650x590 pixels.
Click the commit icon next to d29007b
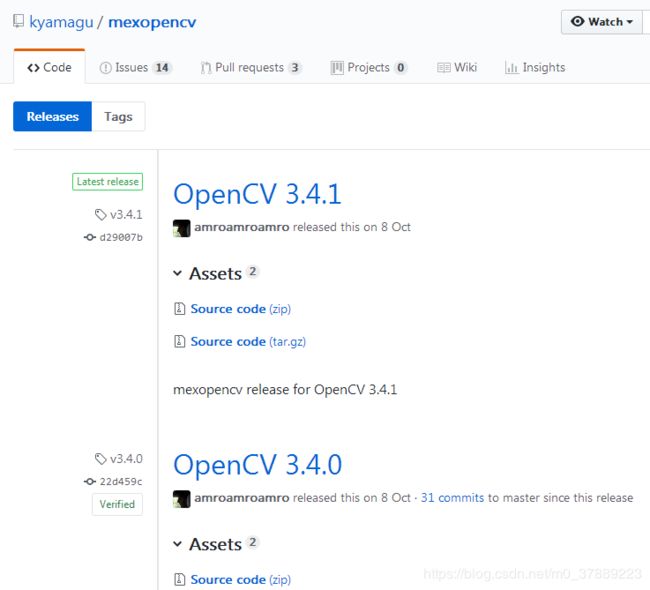click(x=90, y=237)
